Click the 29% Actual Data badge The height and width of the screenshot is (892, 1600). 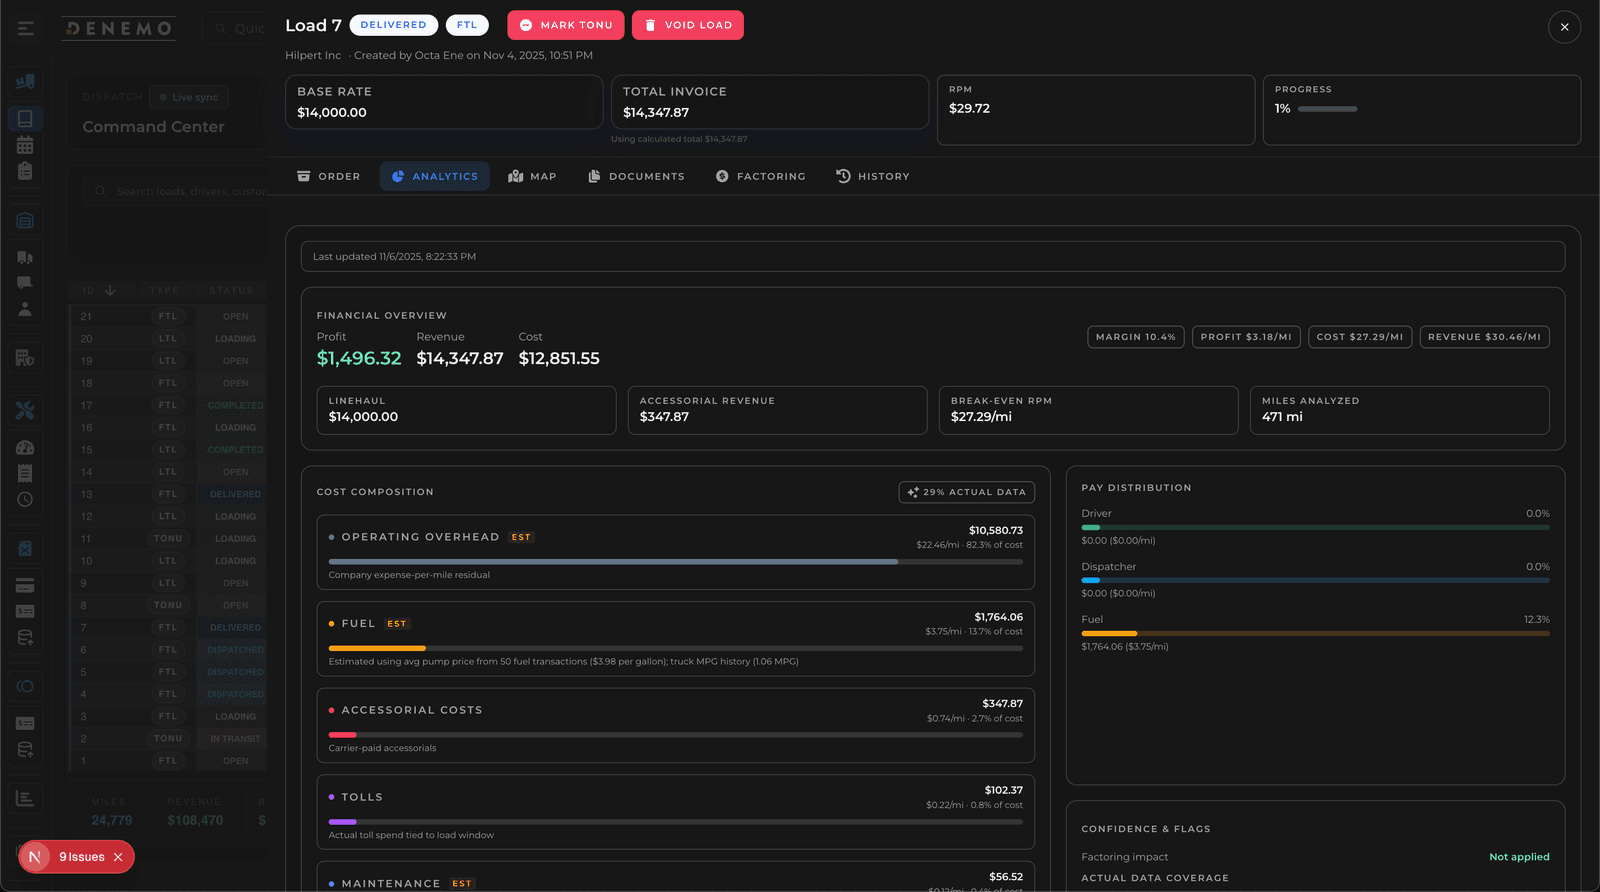966,492
